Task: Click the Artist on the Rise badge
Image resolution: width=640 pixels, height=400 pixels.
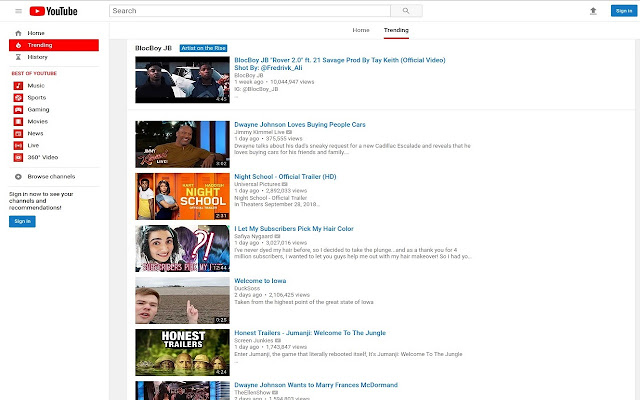Action: click(x=203, y=48)
